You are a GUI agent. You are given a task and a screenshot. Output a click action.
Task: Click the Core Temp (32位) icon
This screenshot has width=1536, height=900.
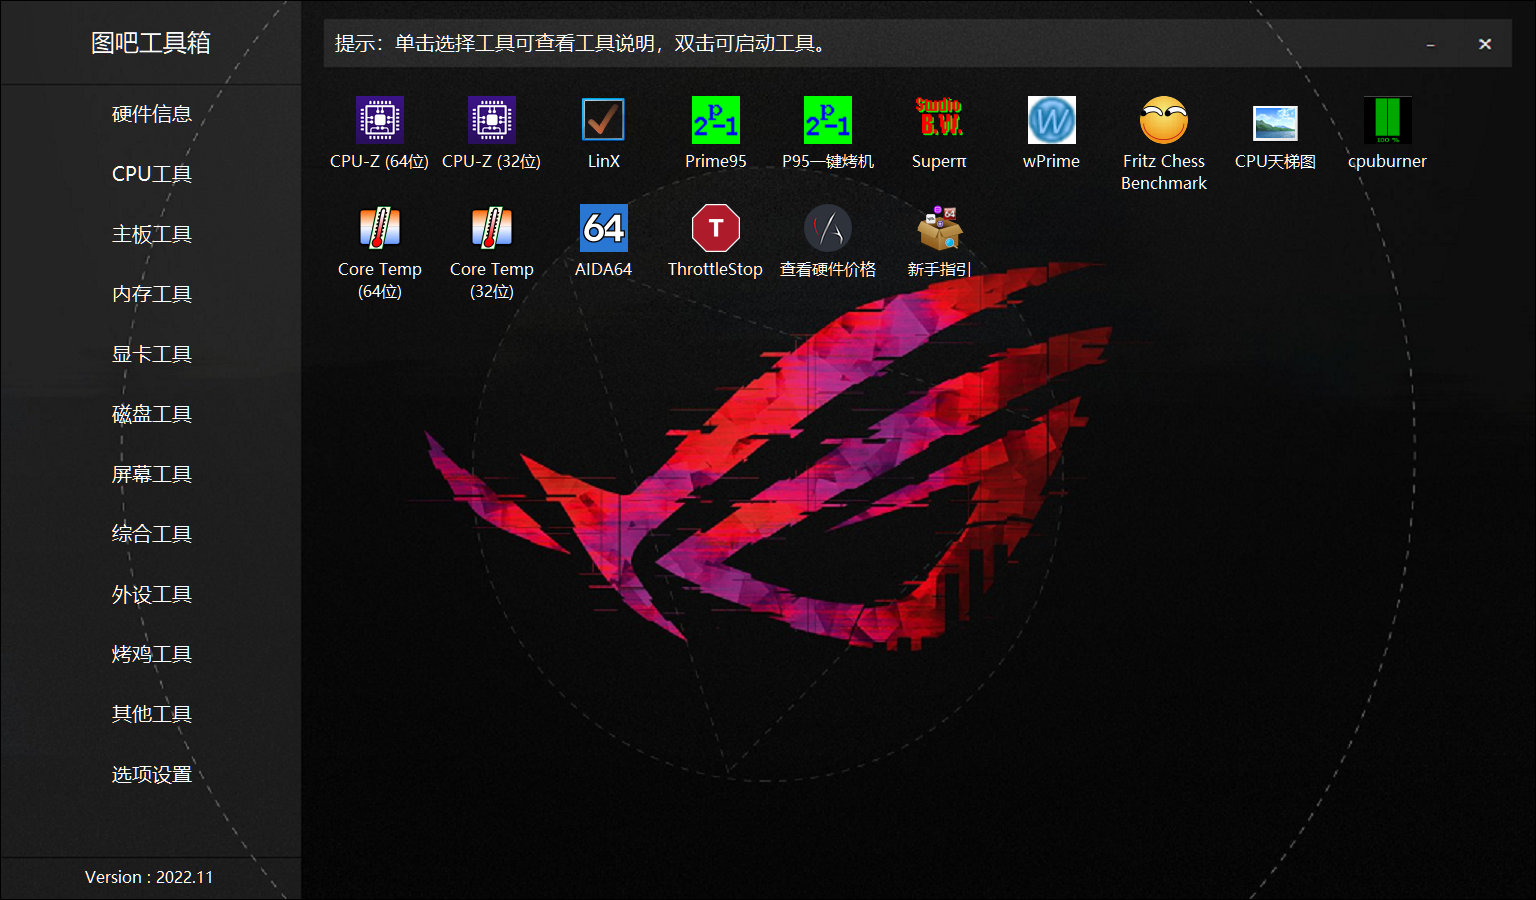point(492,228)
